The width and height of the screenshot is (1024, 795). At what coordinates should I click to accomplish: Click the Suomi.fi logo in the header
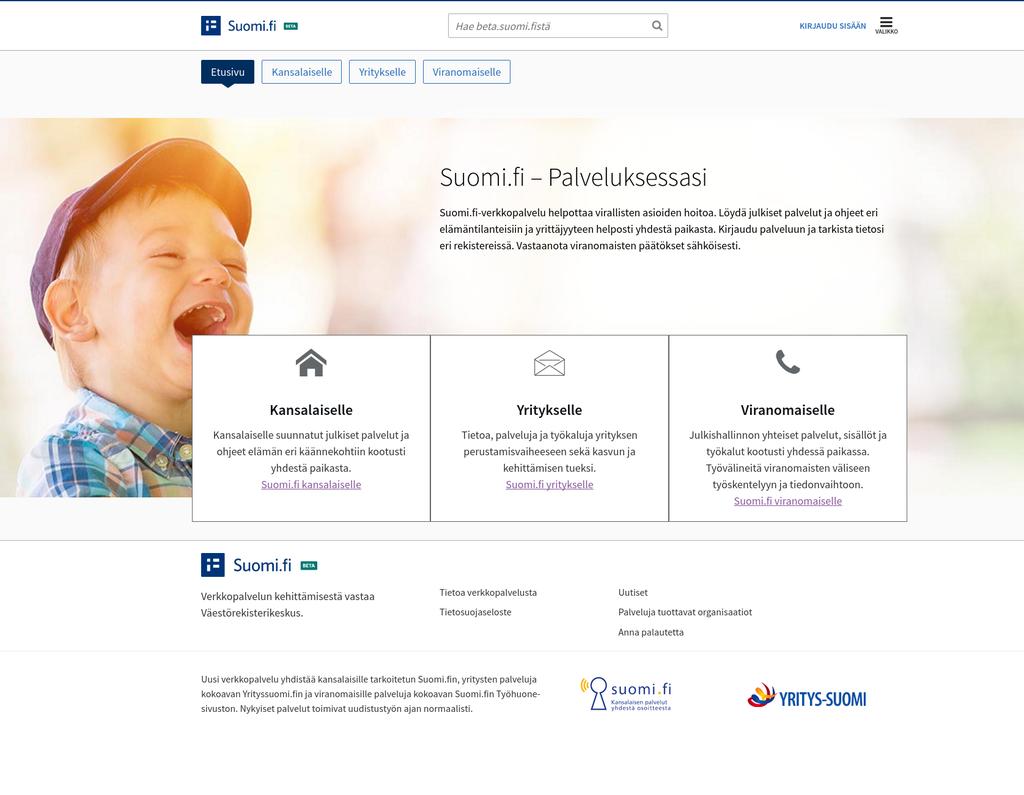click(x=238, y=25)
